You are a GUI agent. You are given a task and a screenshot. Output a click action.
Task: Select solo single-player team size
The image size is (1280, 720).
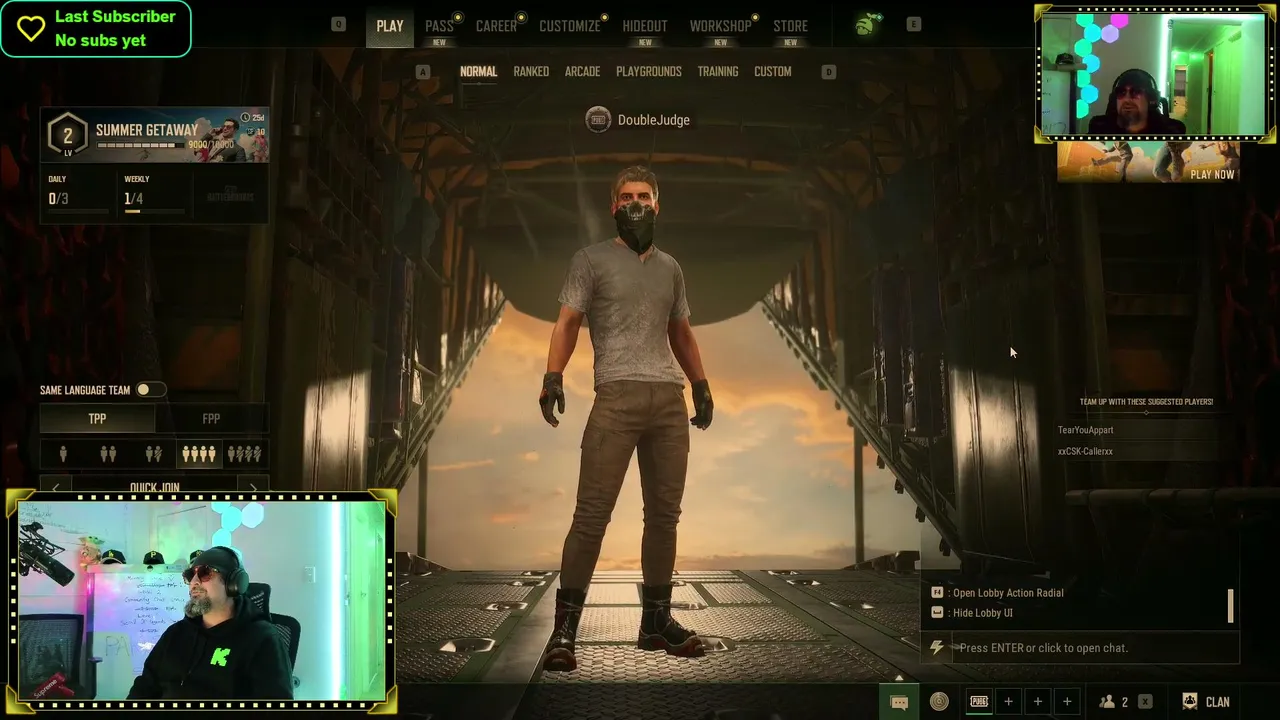[x=63, y=455]
